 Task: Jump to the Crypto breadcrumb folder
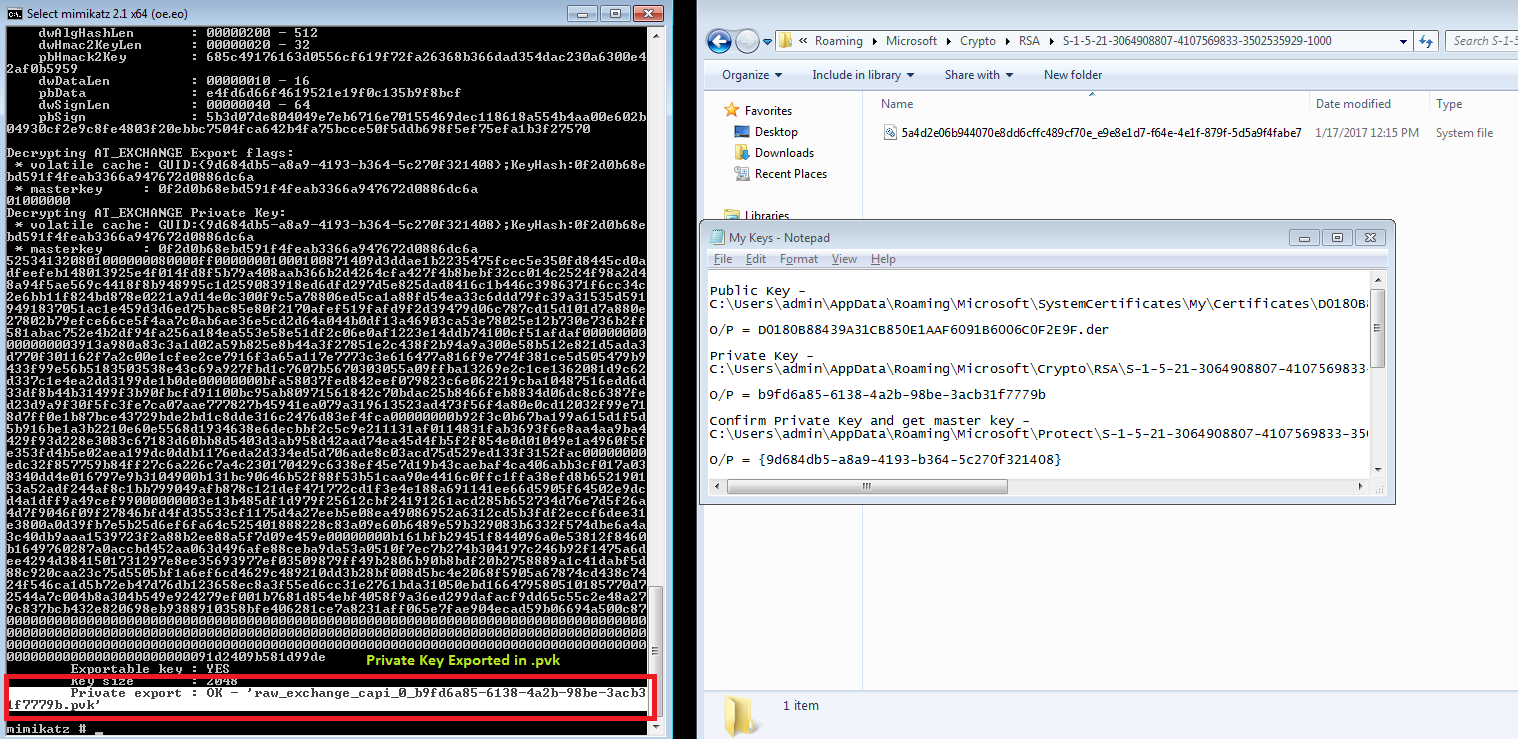pyautogui.click(x=978, y=41)
